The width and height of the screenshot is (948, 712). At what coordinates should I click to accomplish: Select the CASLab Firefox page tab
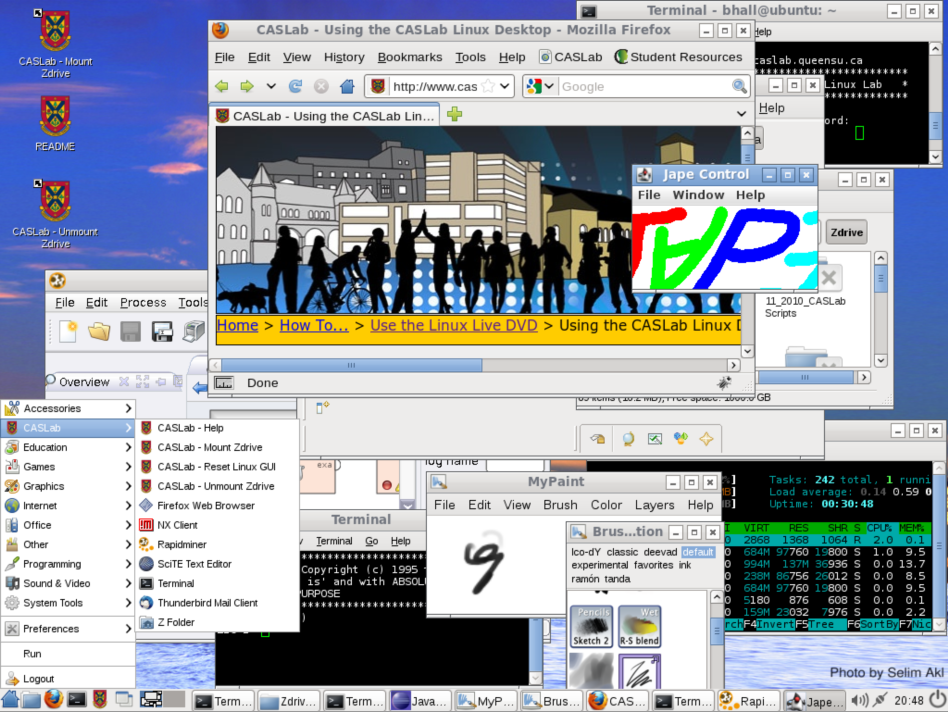tap(326, 116)
